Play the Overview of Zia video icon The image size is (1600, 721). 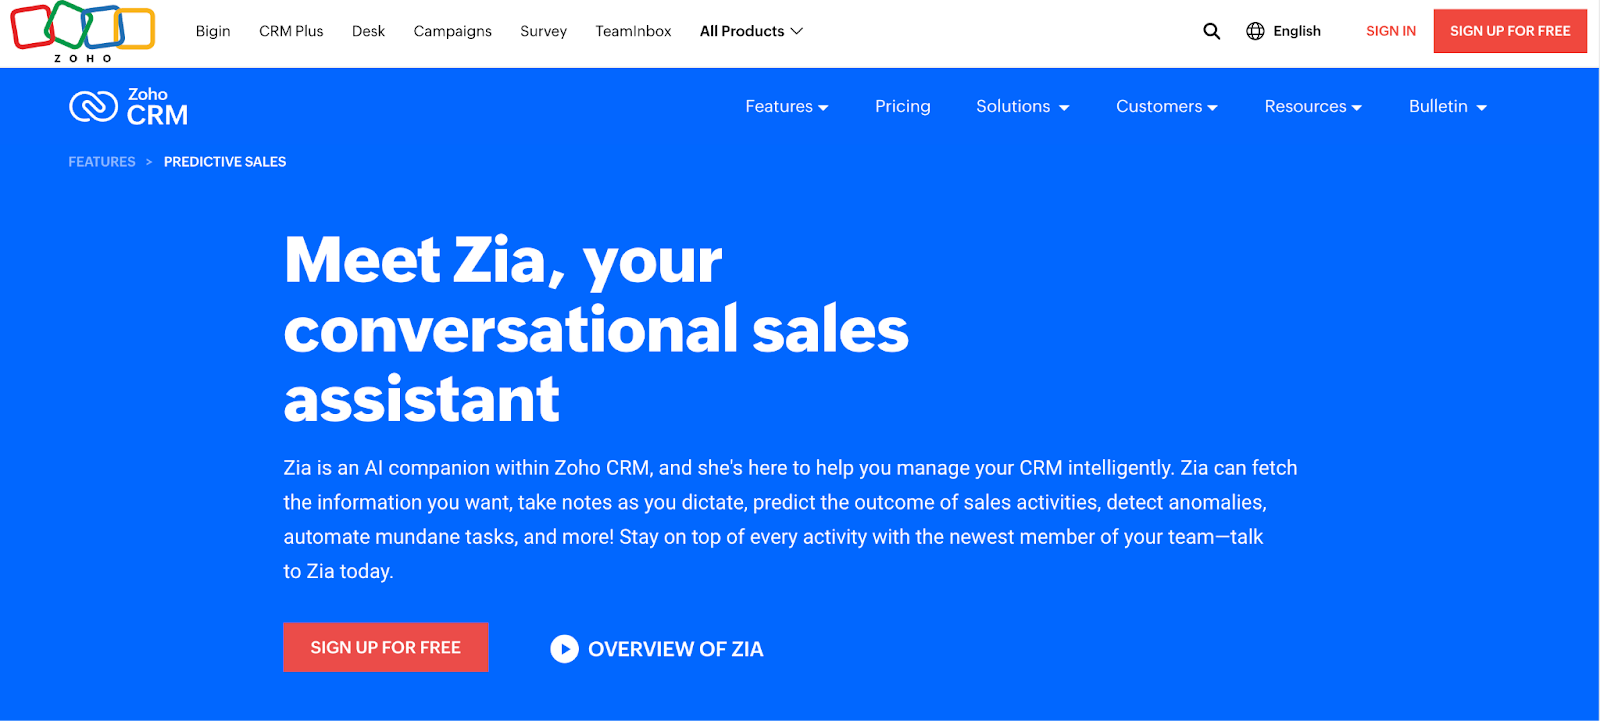coord(564,649)
